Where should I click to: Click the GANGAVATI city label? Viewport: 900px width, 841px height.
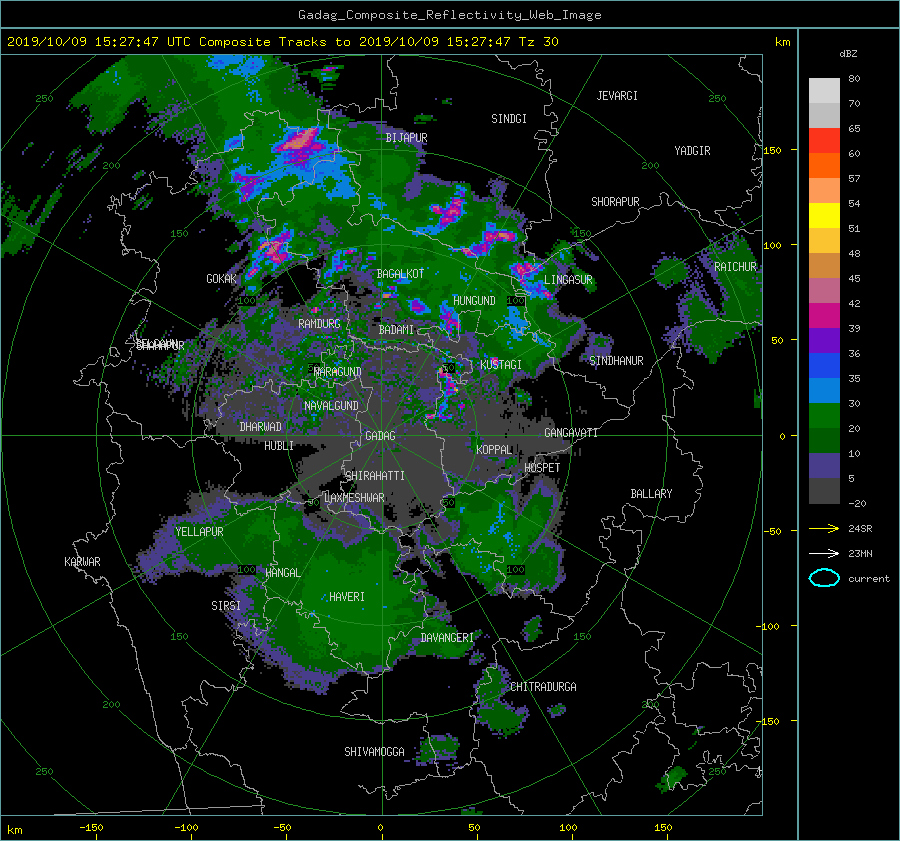point(571,432)
